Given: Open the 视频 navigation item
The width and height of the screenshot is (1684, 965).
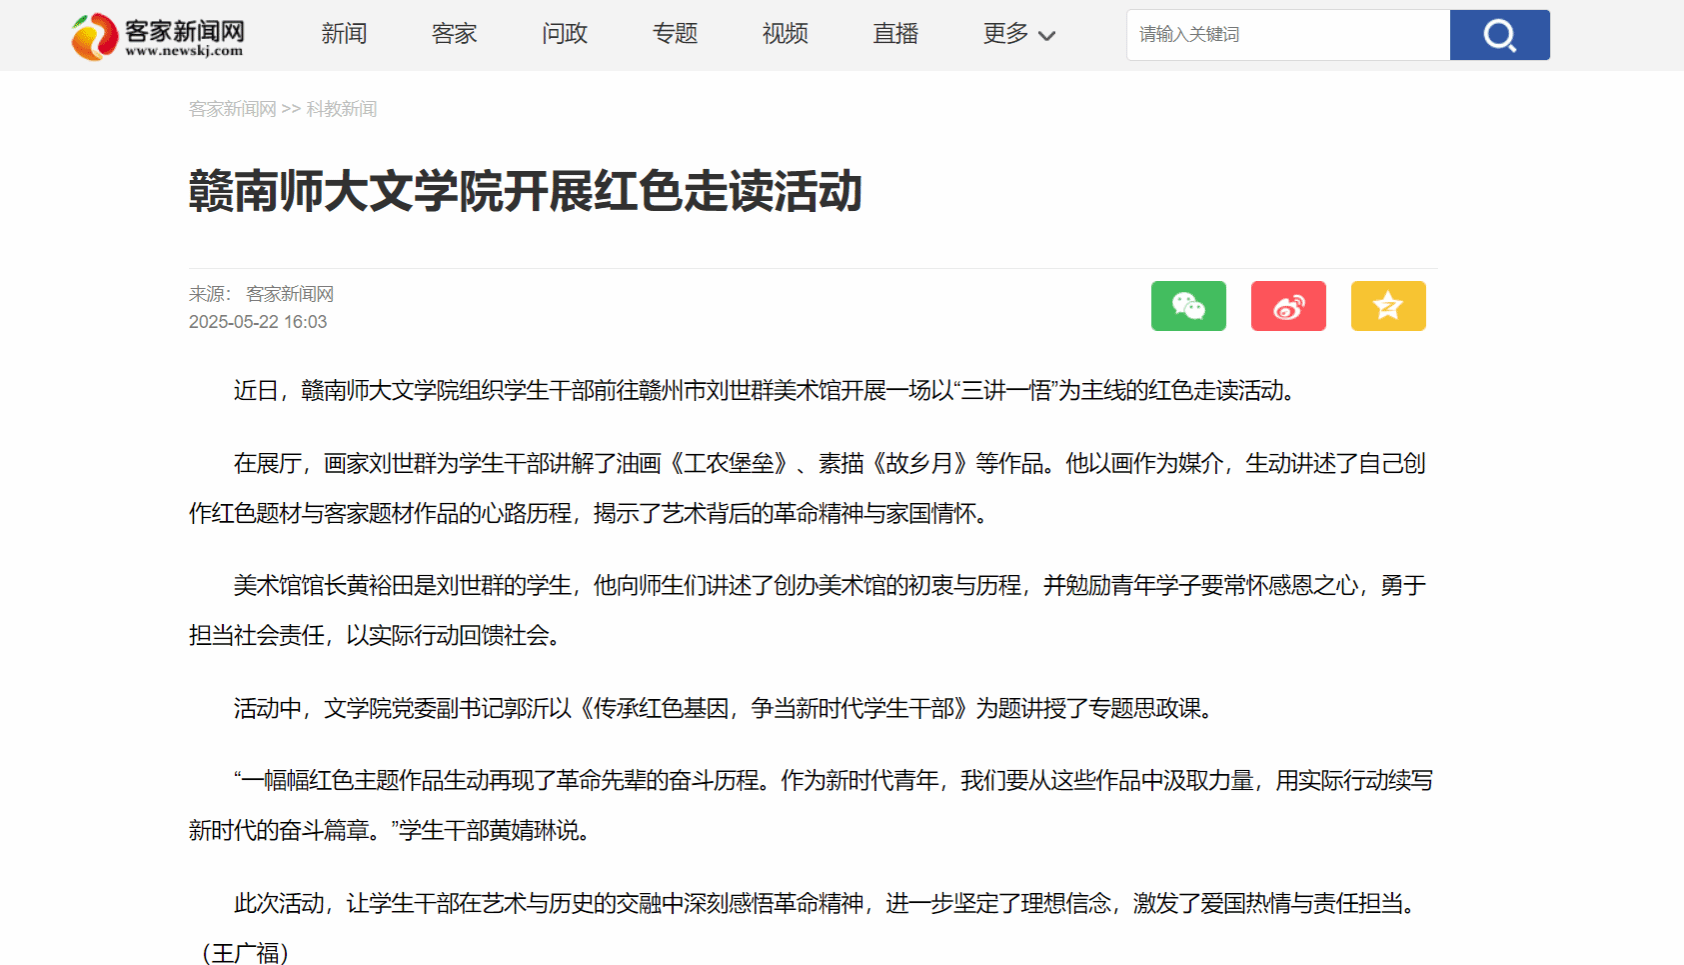Looking at the screenshot, I should (785, 34).
